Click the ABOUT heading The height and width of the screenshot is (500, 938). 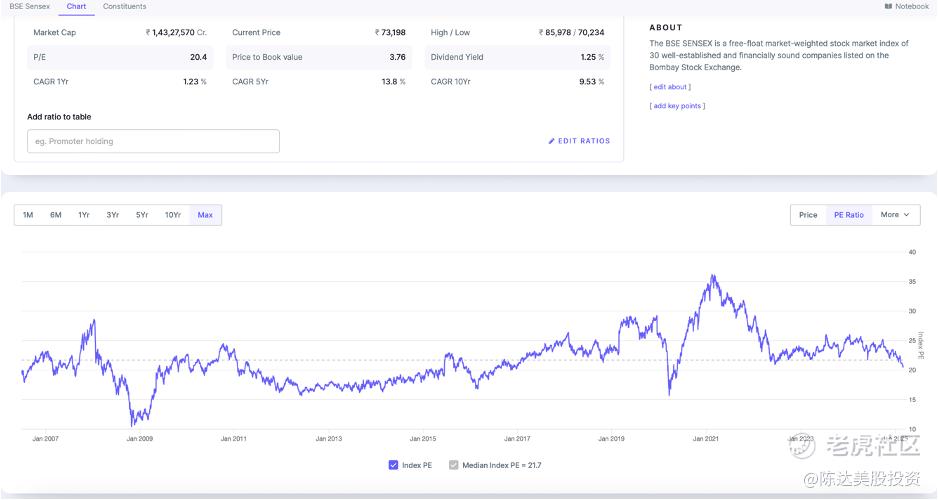[666, 28]
